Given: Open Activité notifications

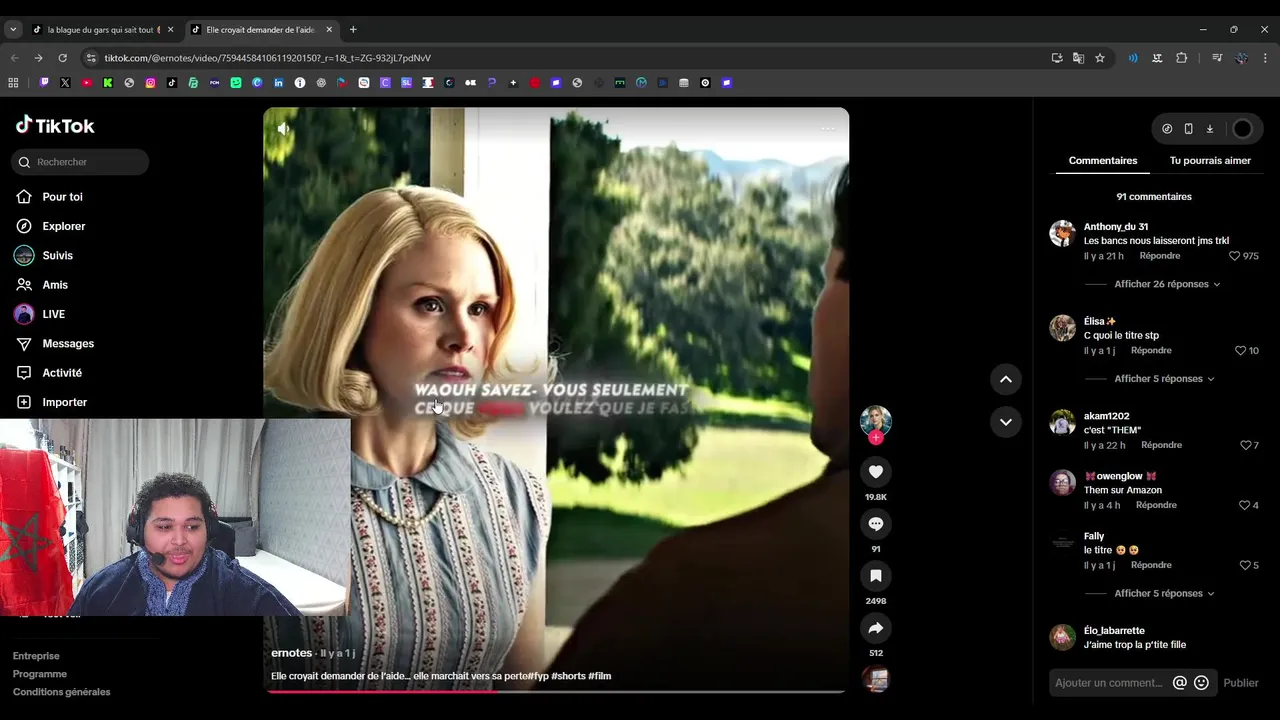Looking at the screenshot, I should (x=62, y=373).
